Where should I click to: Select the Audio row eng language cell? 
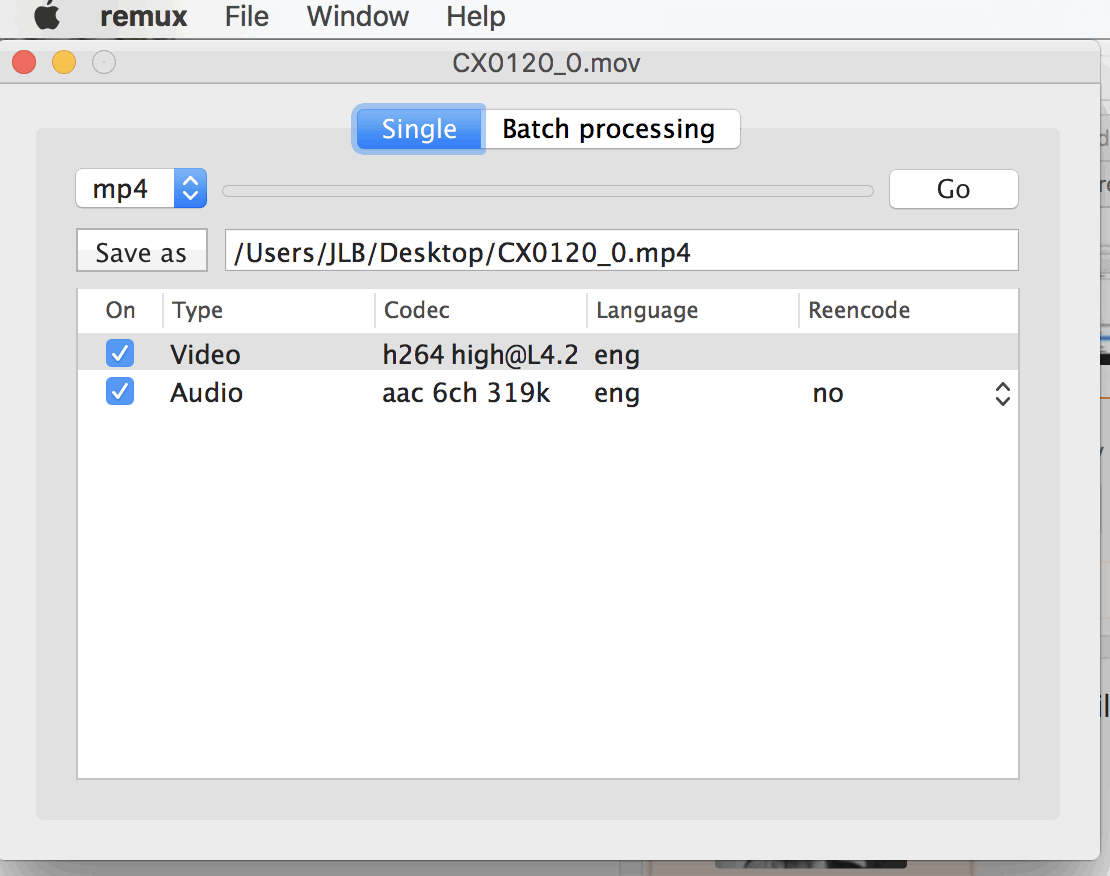pyautogui.click(x=617, y=394)
